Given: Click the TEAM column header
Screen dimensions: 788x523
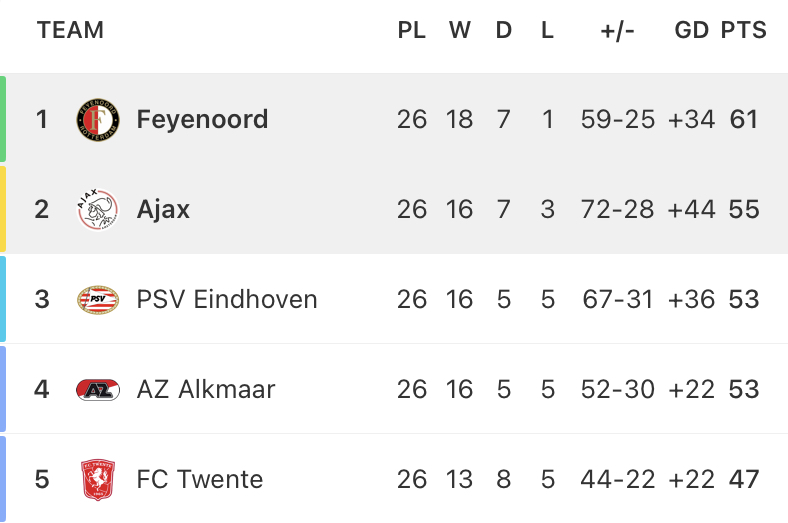Looking at the screenshot, I should [x=70, y=30].
